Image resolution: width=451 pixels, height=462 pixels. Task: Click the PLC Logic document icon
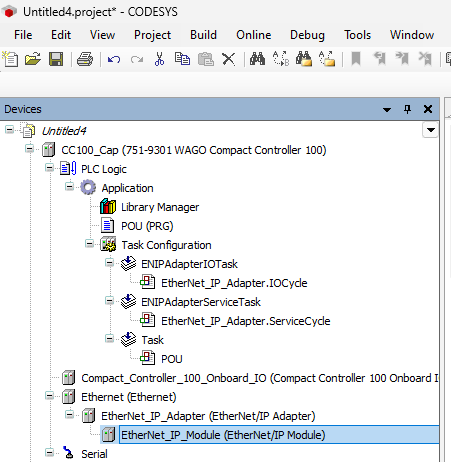click(68, 168)
